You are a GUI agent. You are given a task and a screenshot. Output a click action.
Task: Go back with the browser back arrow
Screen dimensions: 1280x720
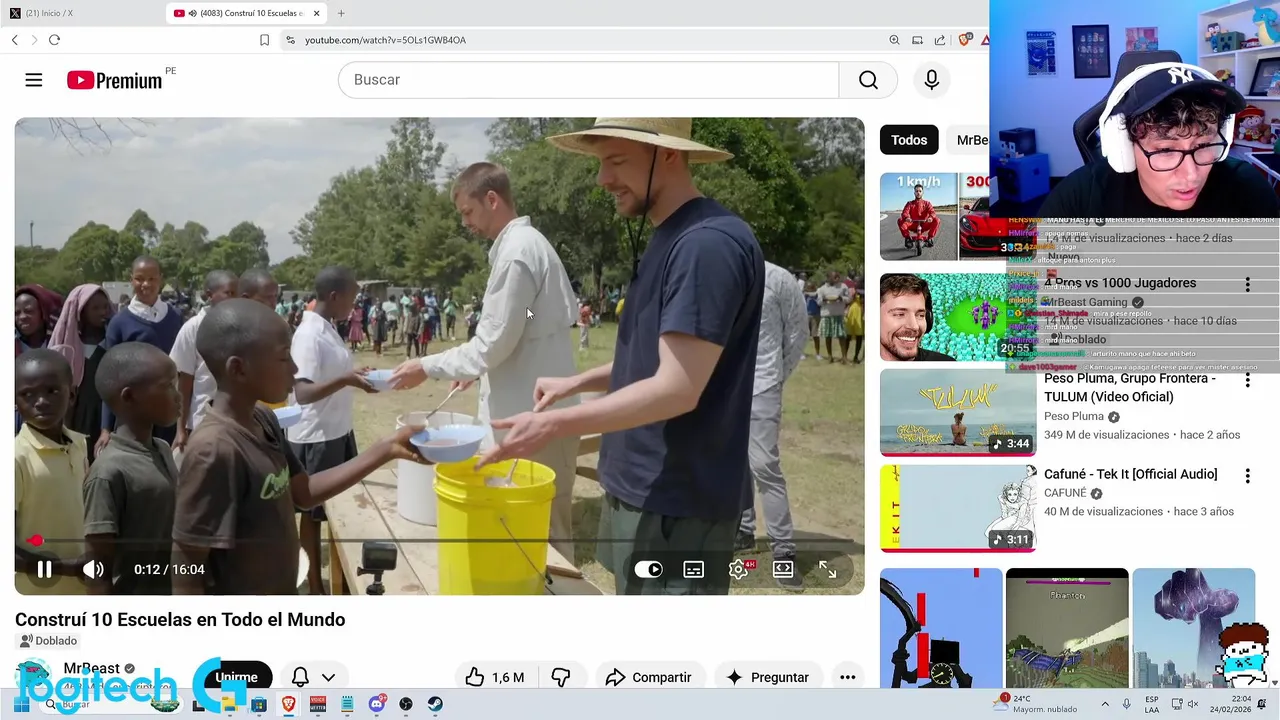[14, 40]
